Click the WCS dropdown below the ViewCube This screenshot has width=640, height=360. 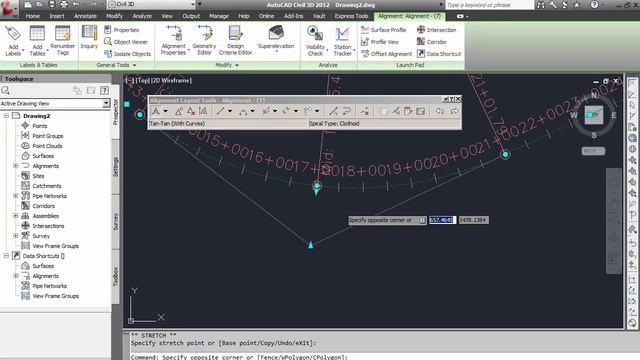click(x=593, y=151)
